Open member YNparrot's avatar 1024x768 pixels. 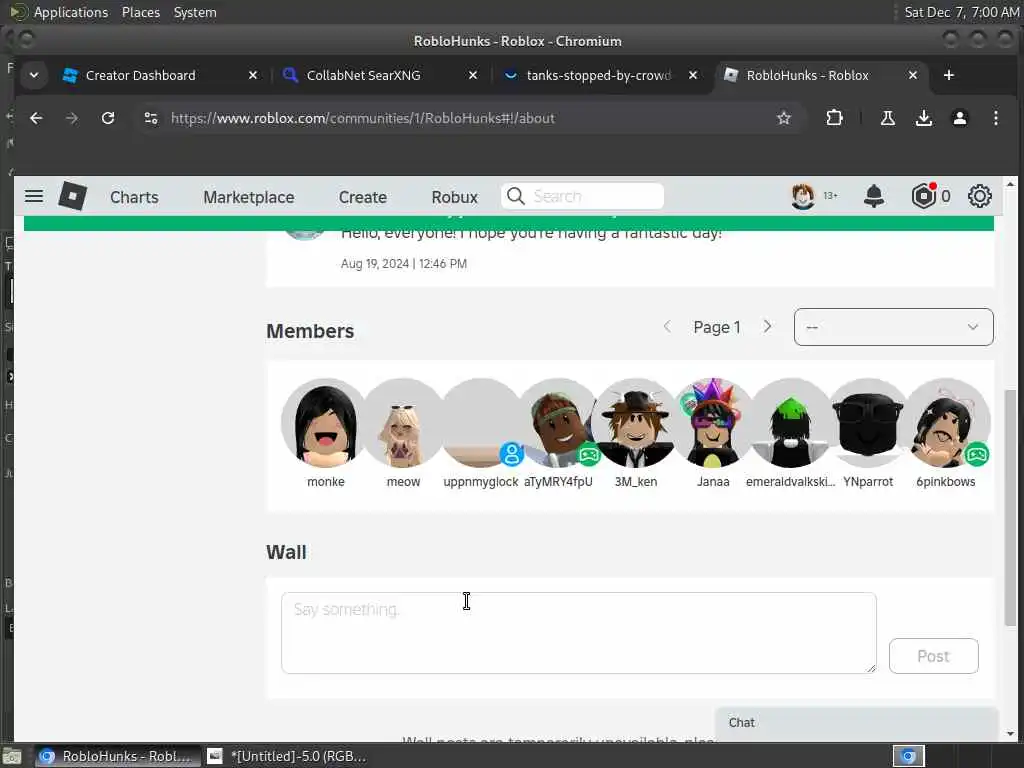click(868, 423)
